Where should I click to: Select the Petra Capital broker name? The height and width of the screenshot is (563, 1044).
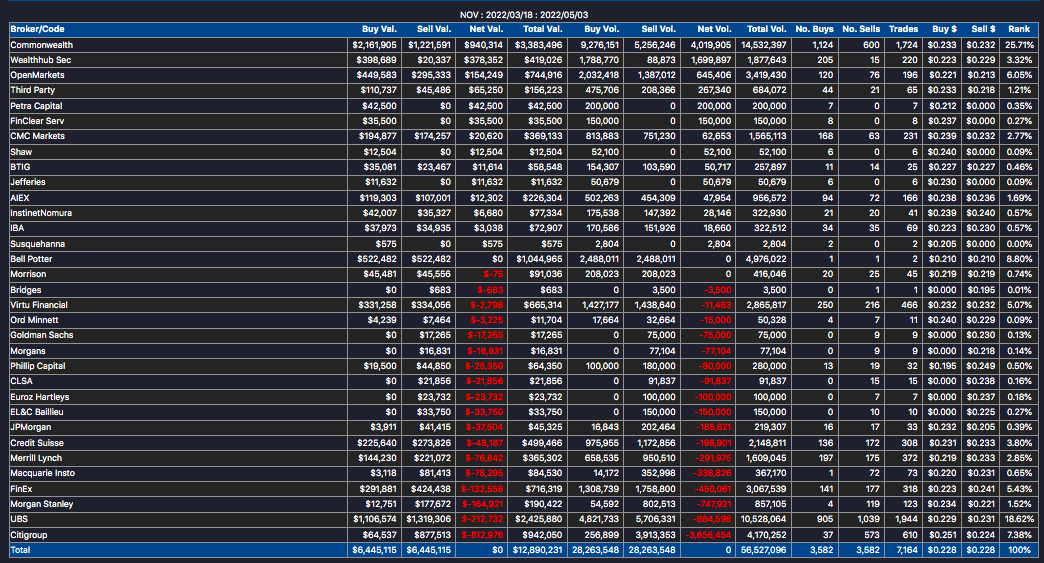point(36,106)
